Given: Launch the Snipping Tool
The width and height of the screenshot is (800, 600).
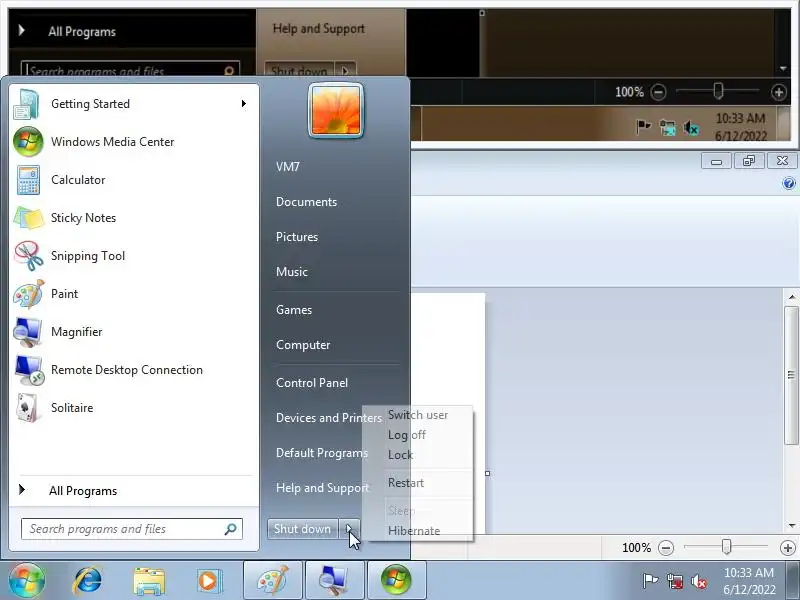Looking at the screenshot, I should [x=134, y=256].
